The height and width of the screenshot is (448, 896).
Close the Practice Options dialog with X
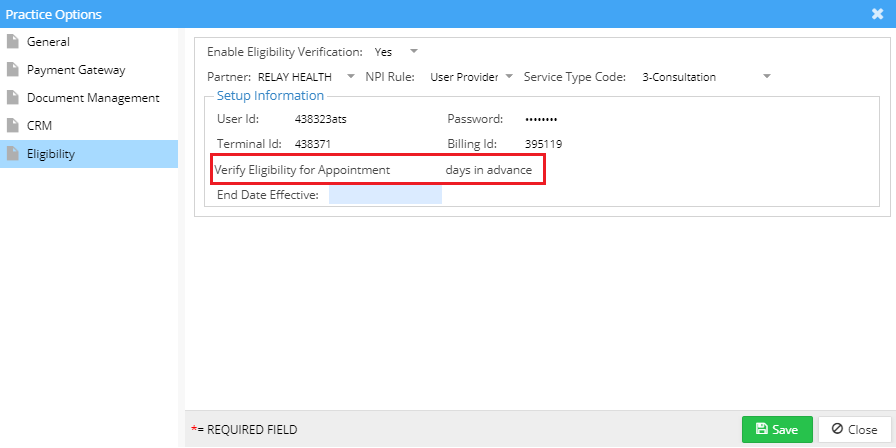click(x=877, y=14)
